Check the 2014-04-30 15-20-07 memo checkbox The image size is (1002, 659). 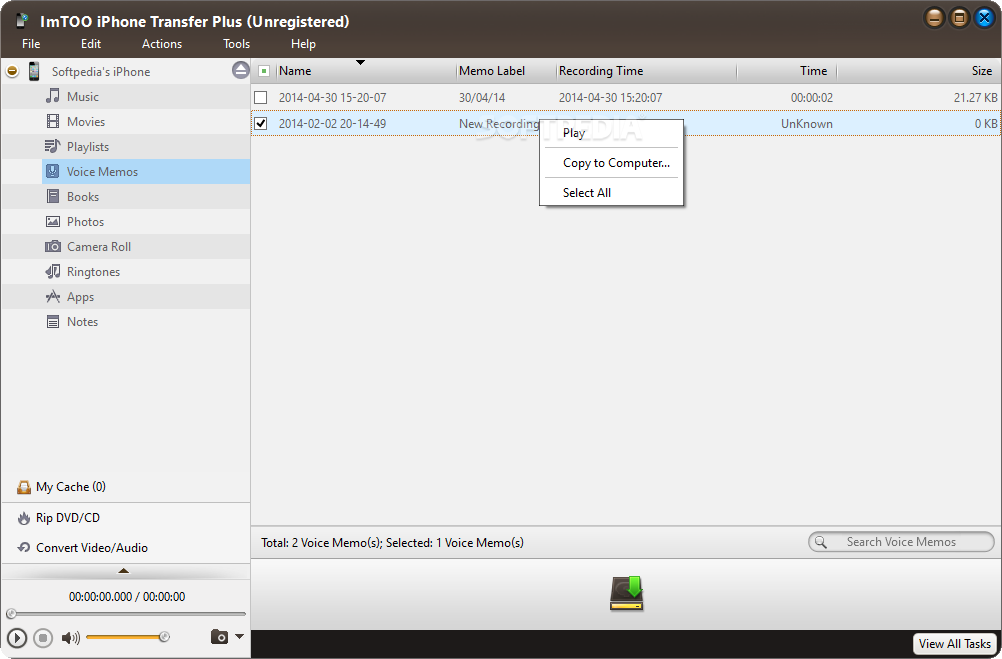(261, 97)
